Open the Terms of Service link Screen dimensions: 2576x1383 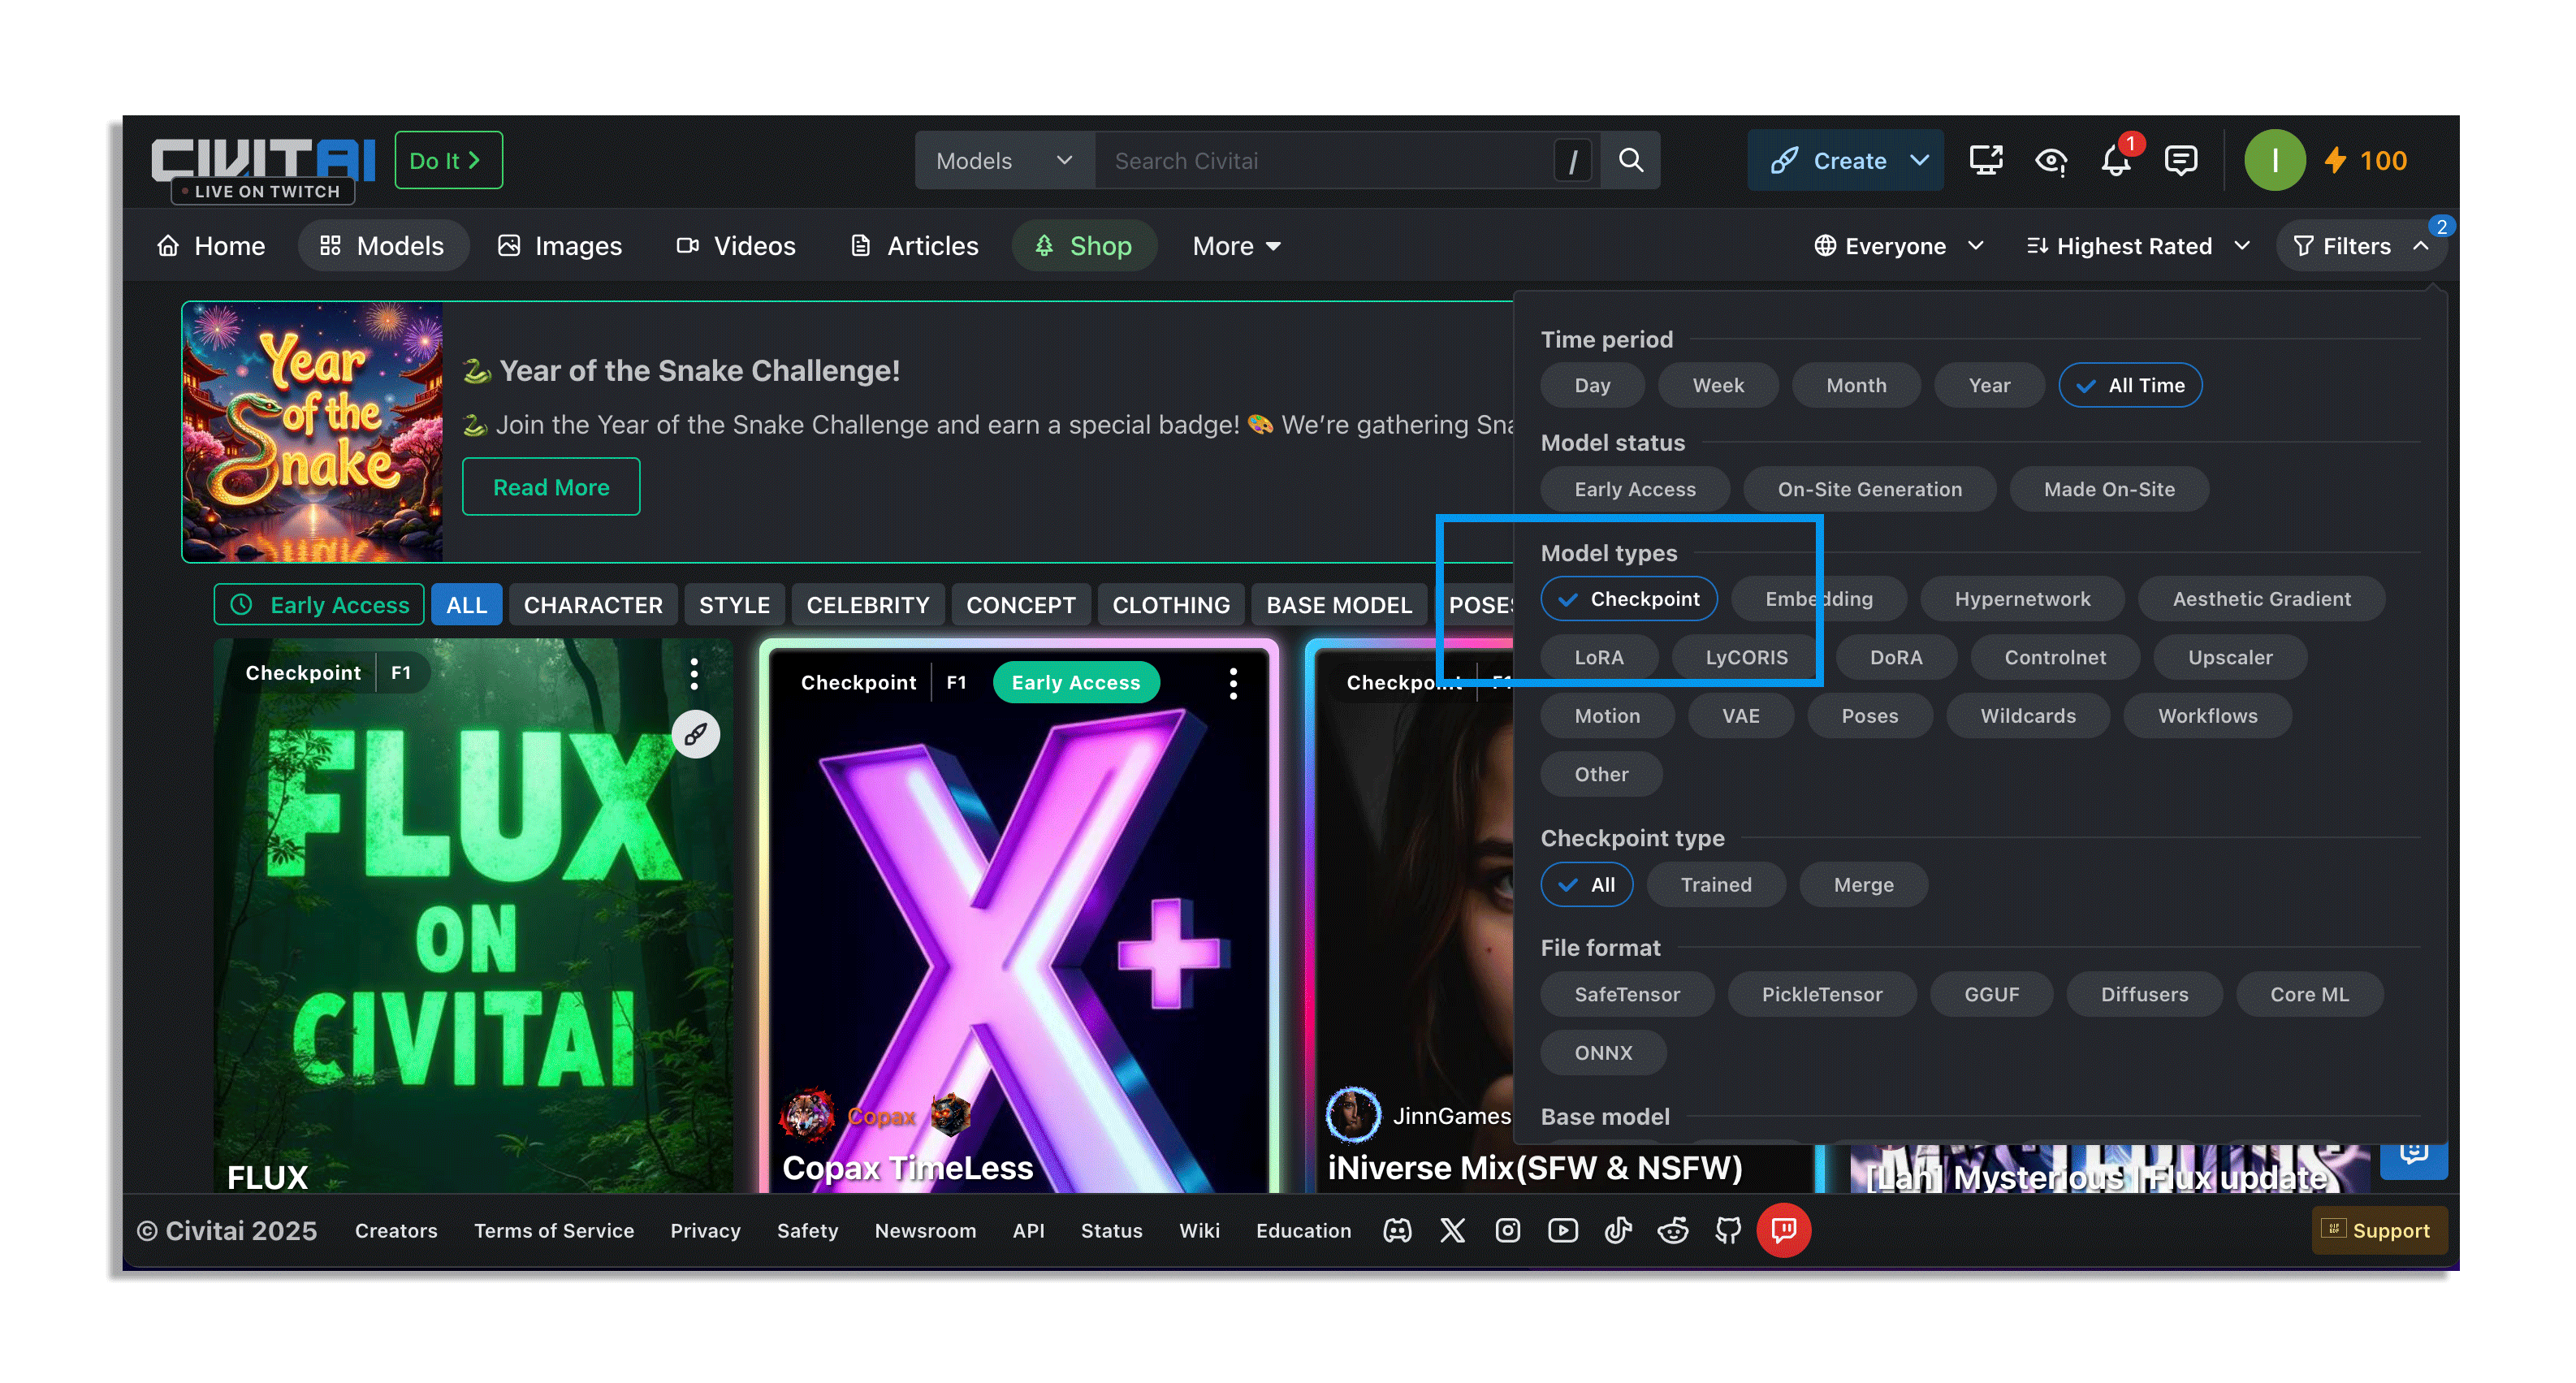coord(554,1230)
